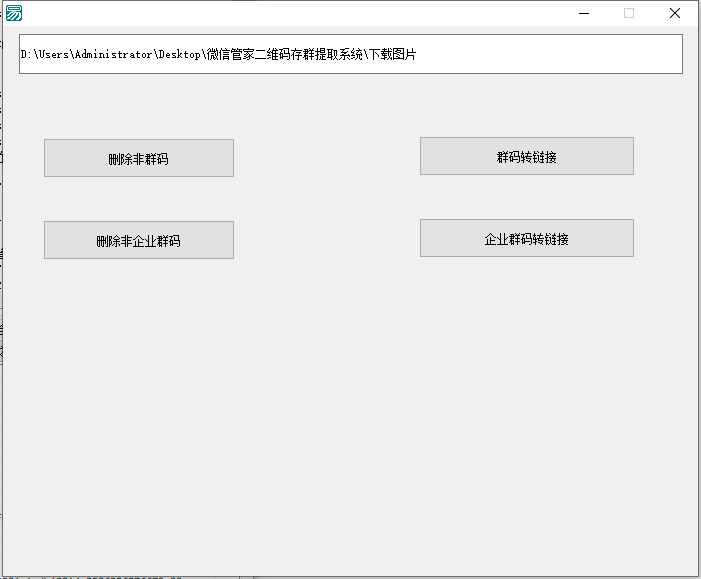Image resolution: width=701 pixels, height=579 pixels.
Task: Click the 删除非群码 button
Action: [x=138, y=158]
